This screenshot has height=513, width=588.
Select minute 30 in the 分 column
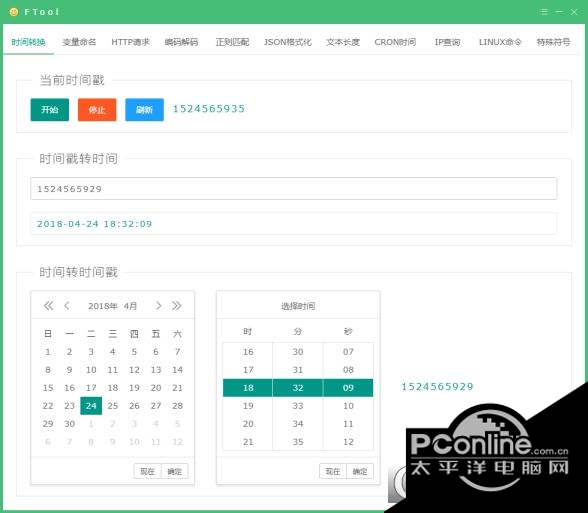[298, 352]
